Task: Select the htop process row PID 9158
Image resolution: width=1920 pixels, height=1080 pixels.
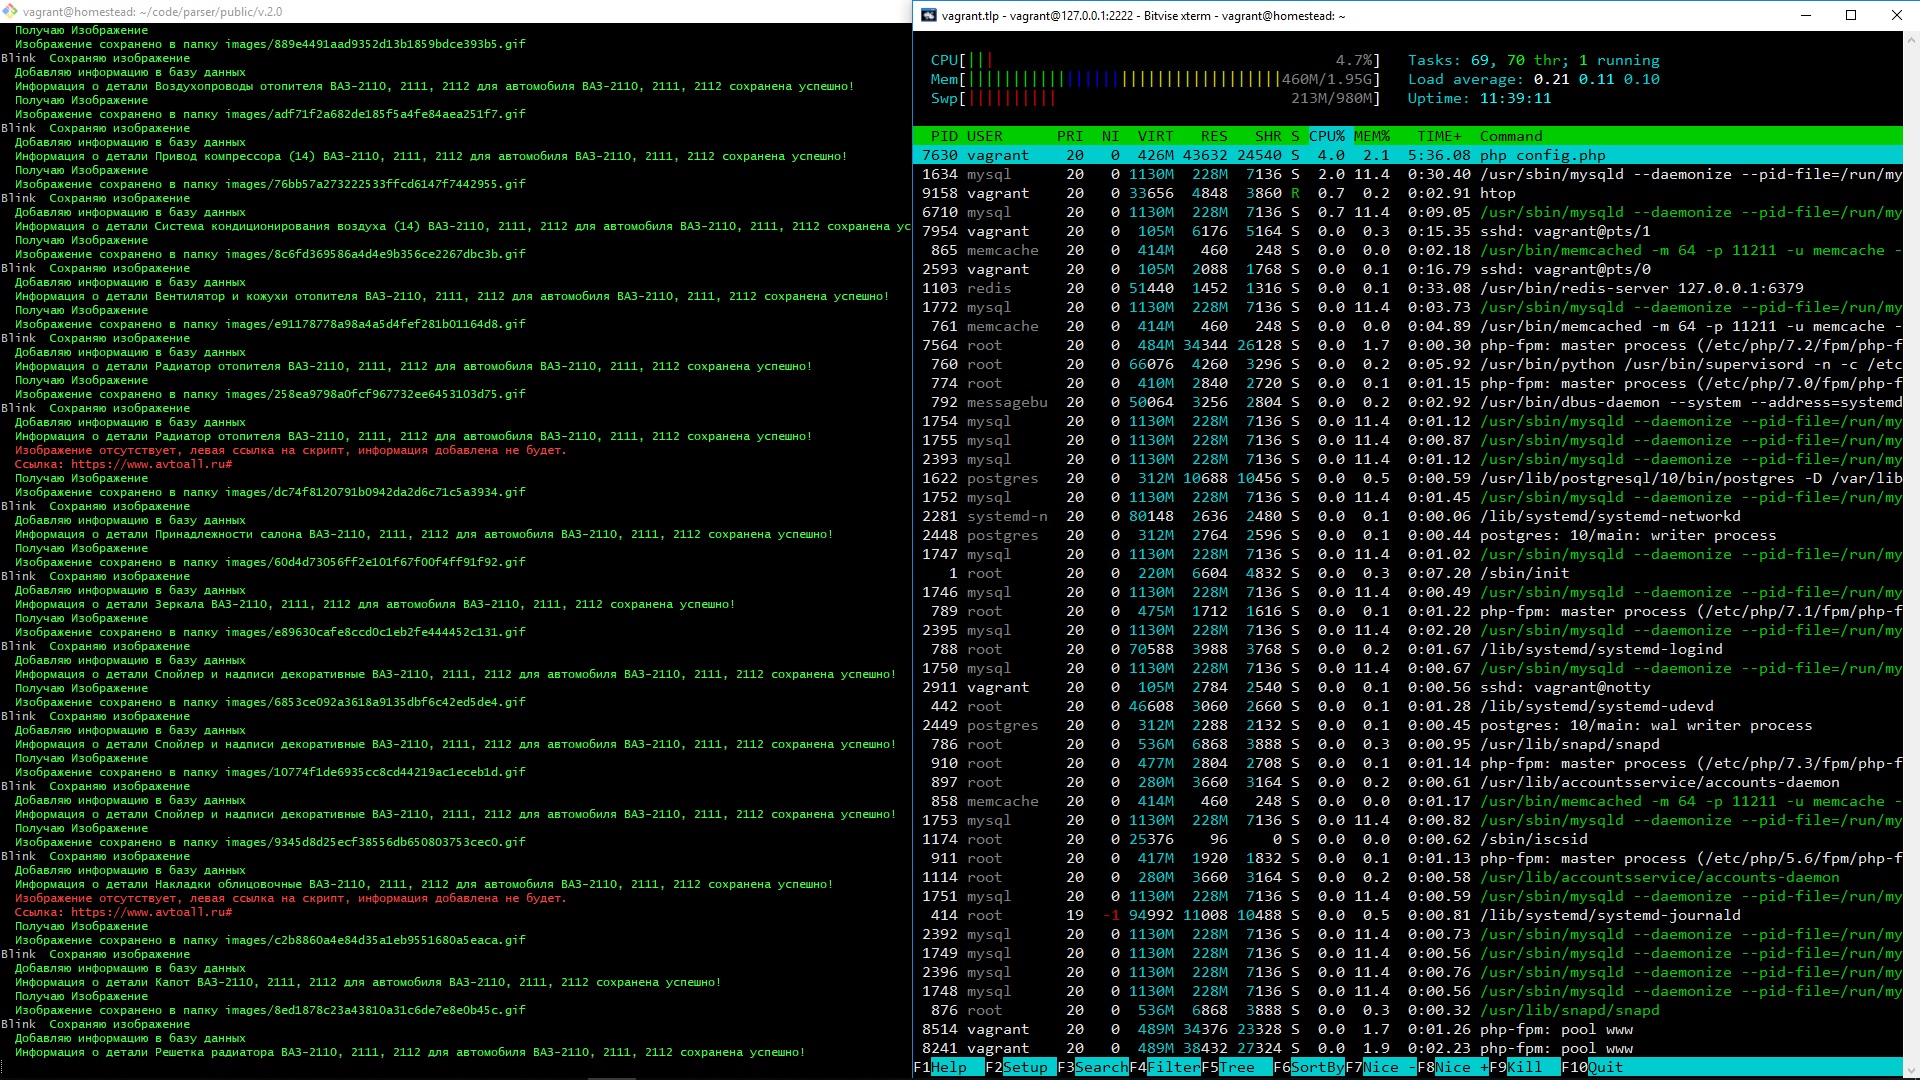Action: pyautogui.click(x=1407, y=193)
